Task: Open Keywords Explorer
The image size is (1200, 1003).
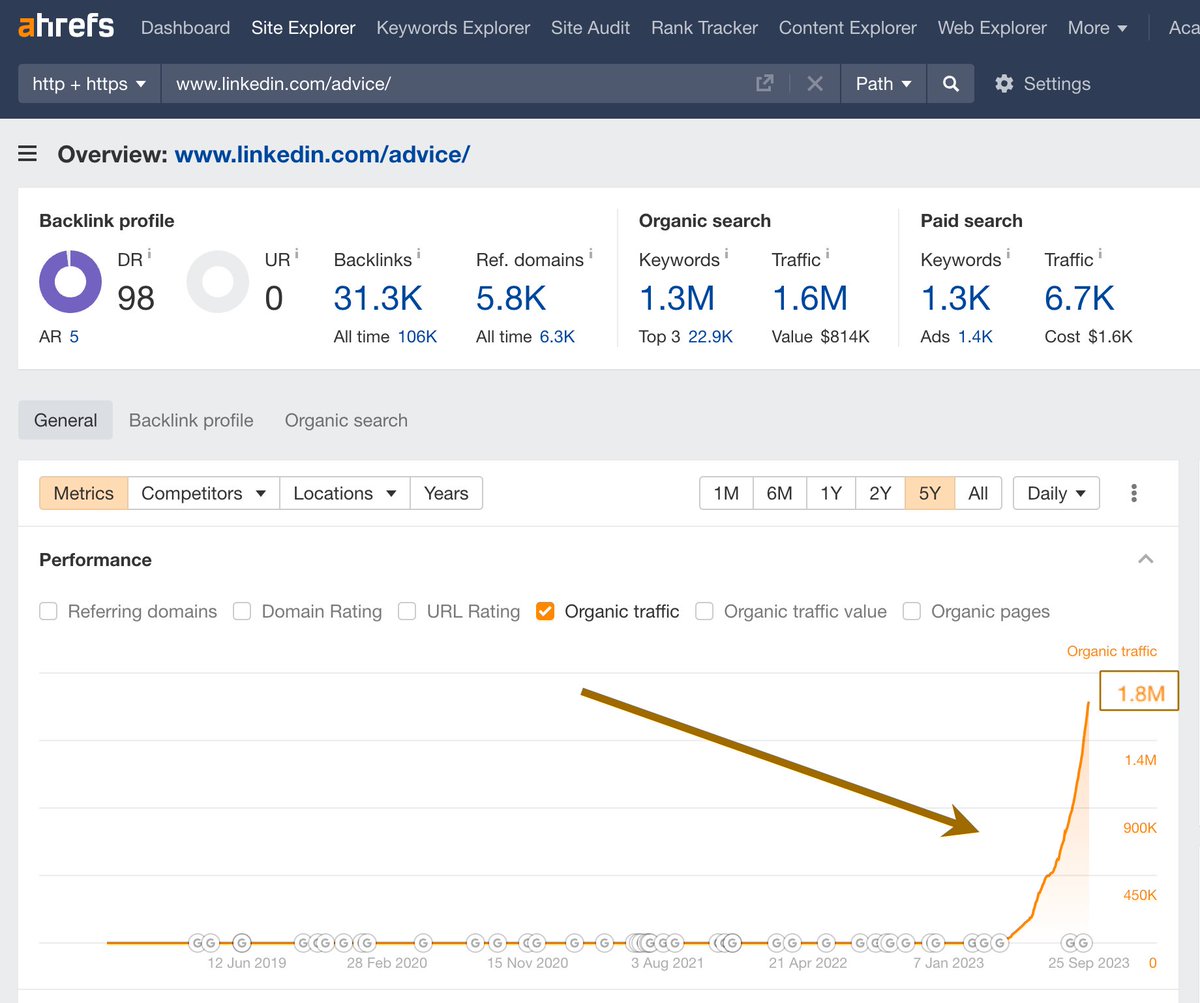Action: tap(453, 28)
